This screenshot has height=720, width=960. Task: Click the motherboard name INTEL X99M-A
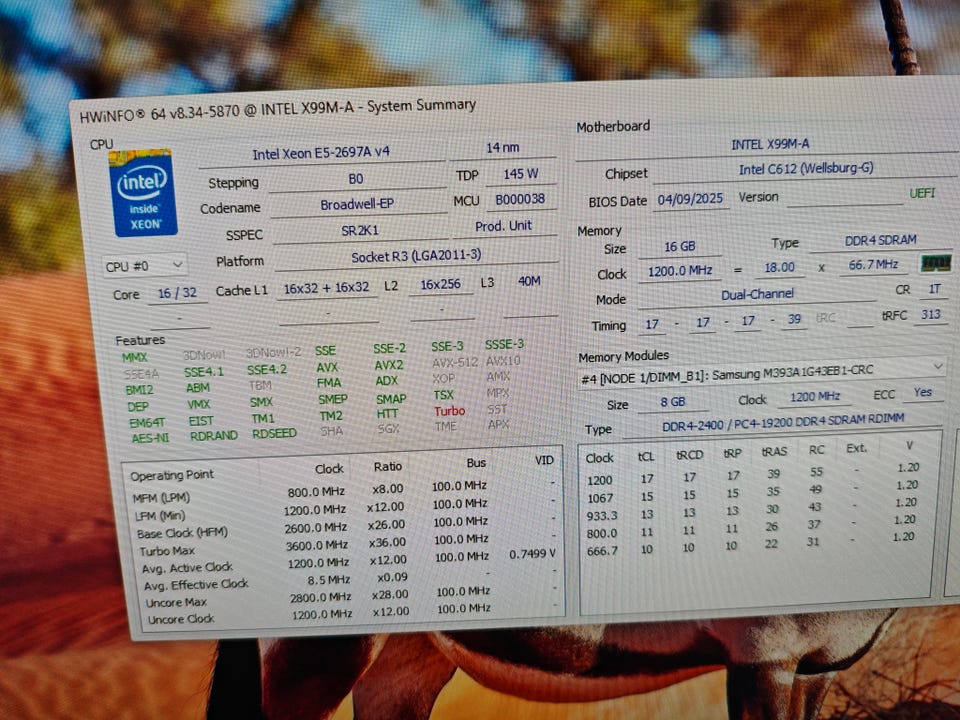pyautogui.click(x=770, y=144)
